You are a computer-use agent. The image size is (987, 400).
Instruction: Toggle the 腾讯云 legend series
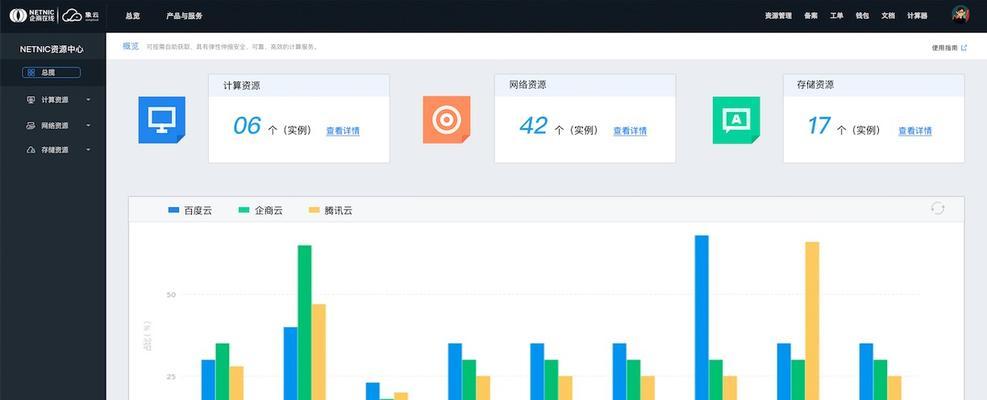click(x=330, y=210)
